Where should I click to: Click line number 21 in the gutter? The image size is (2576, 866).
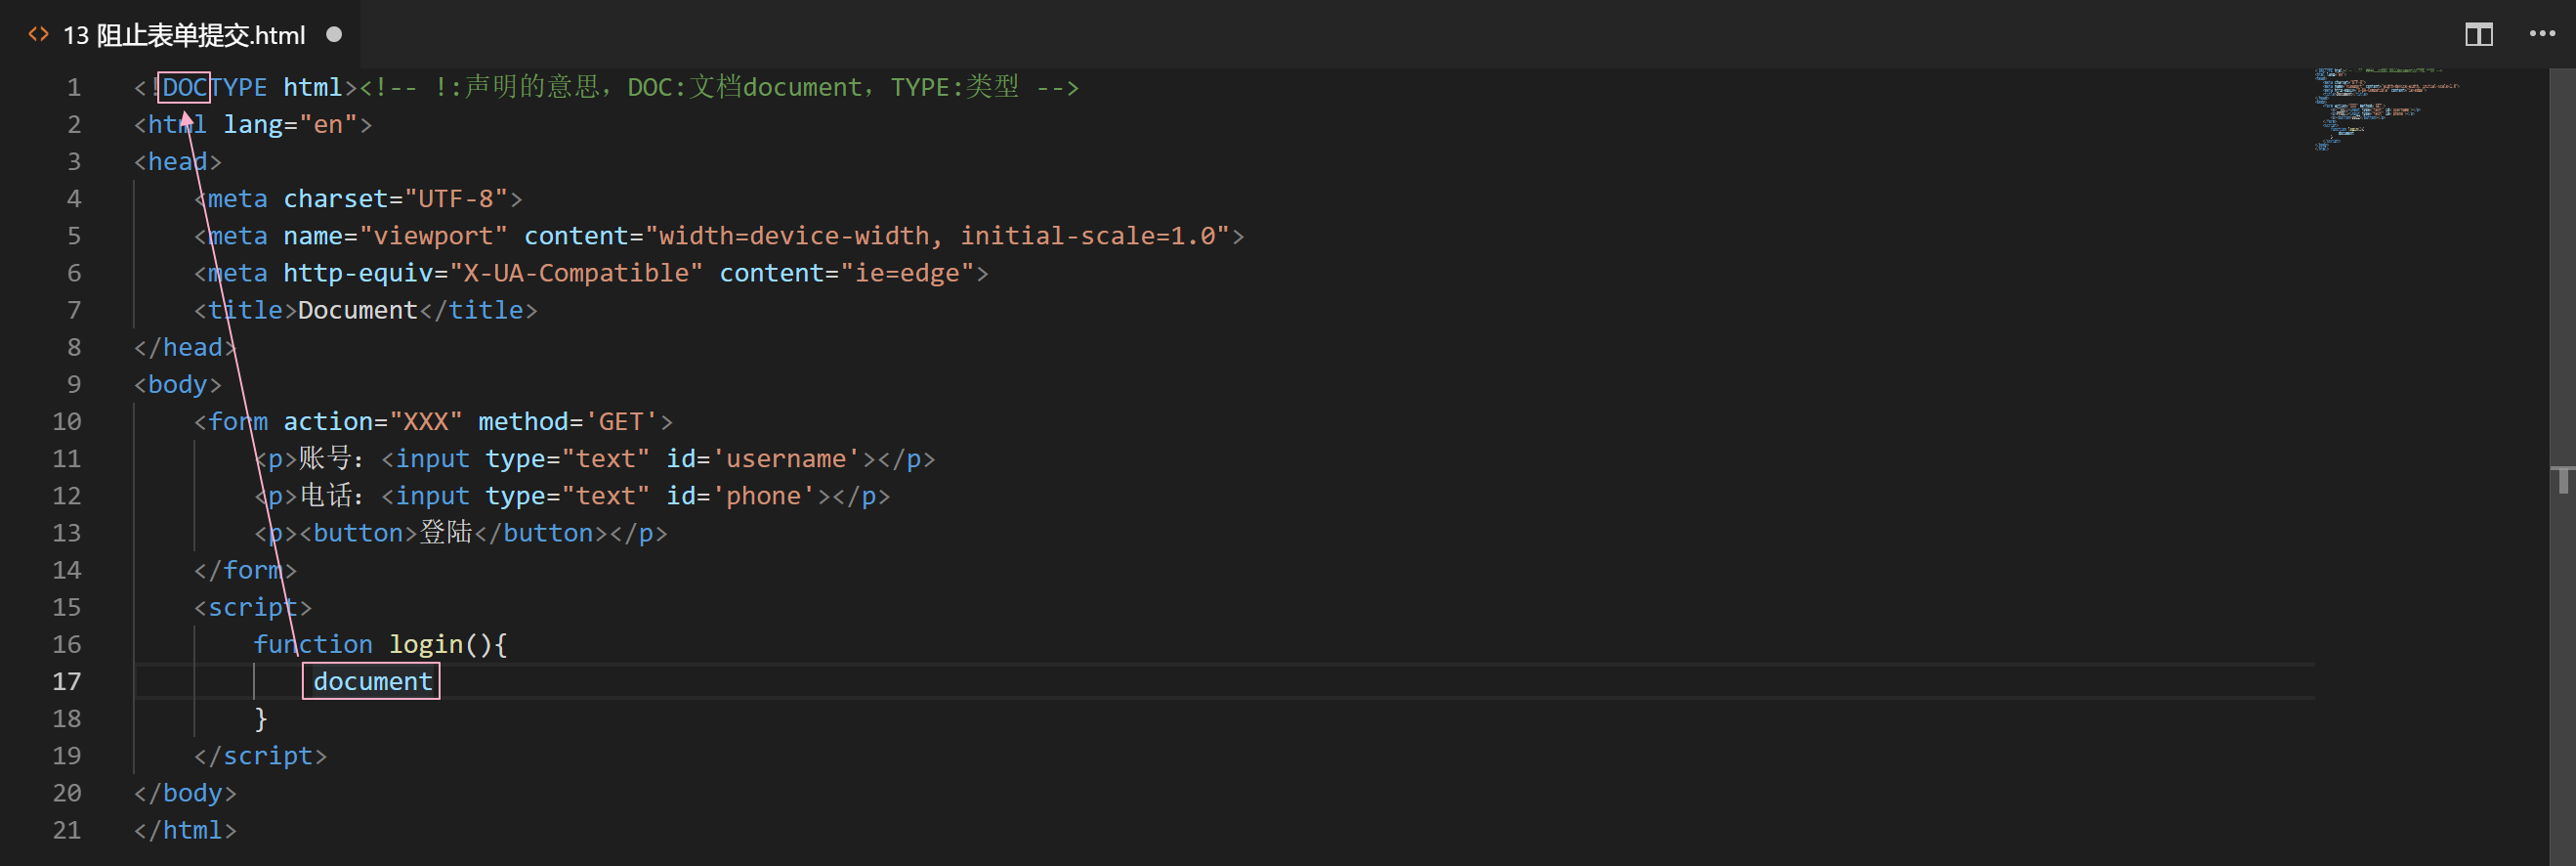67,830
